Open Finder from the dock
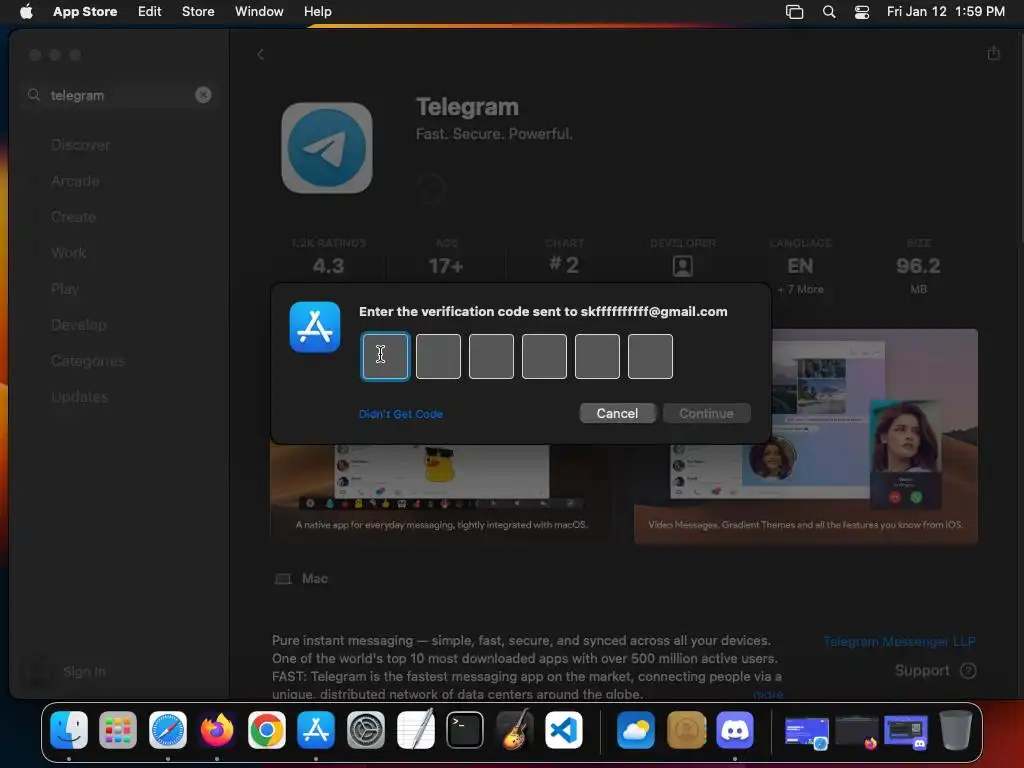1024x768 pixels. coord(69,729)
